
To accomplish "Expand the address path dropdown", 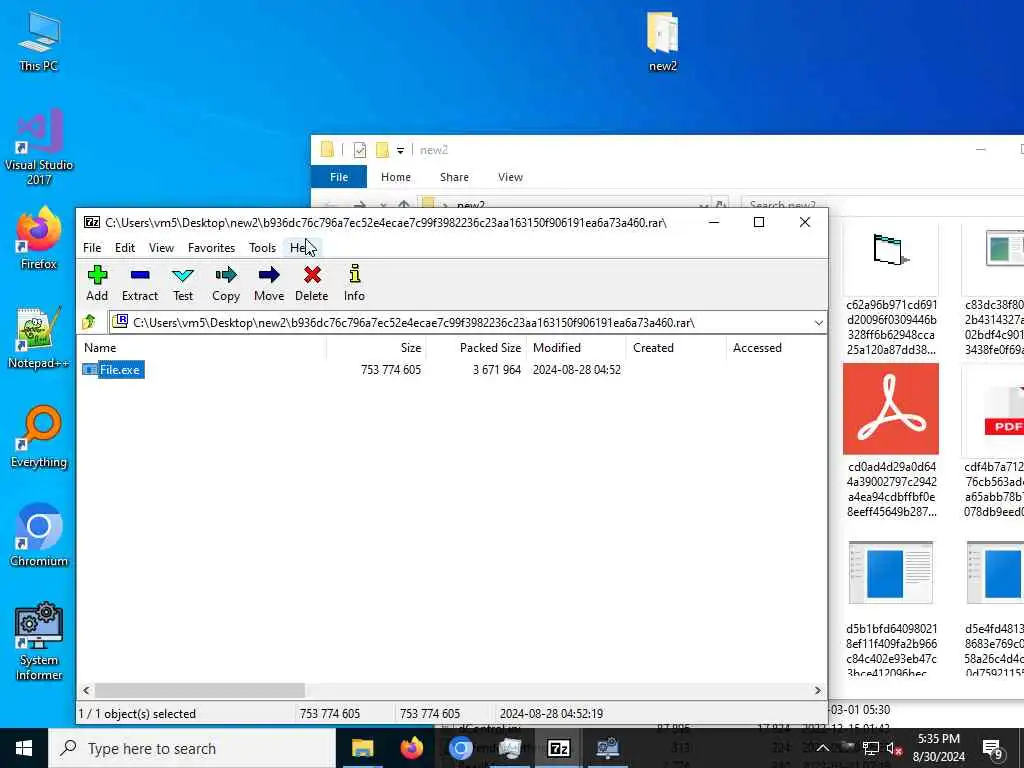I will point(818,323).
